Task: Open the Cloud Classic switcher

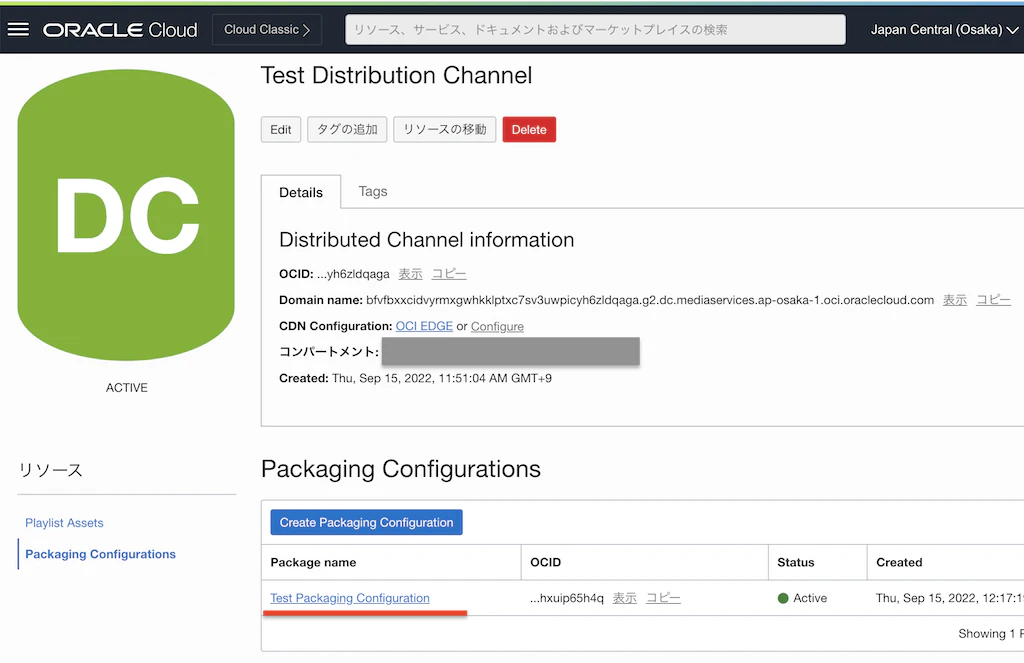Action: [x=266, y=29]
